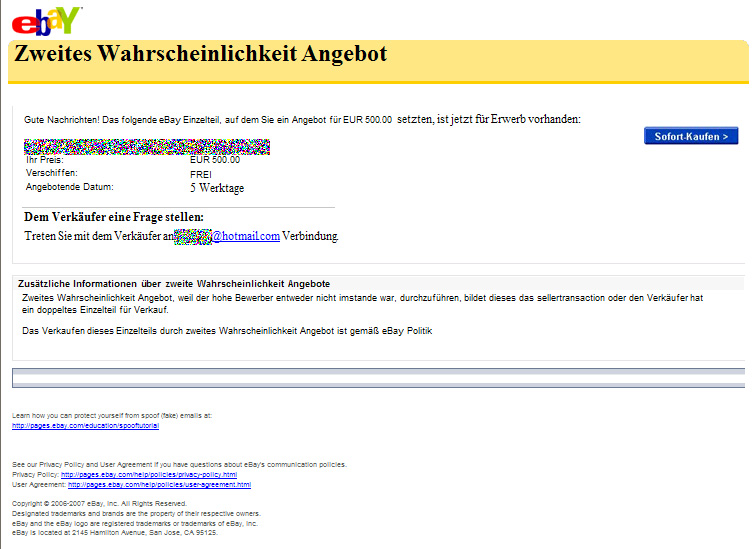Click the Gute Nachrichten intro sentence
752x549 pixels.
coord(302,120)
